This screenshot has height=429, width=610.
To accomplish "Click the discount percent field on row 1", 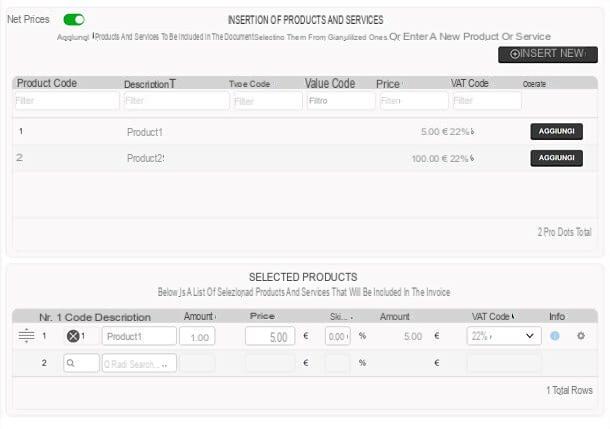I will click(338, 336).
